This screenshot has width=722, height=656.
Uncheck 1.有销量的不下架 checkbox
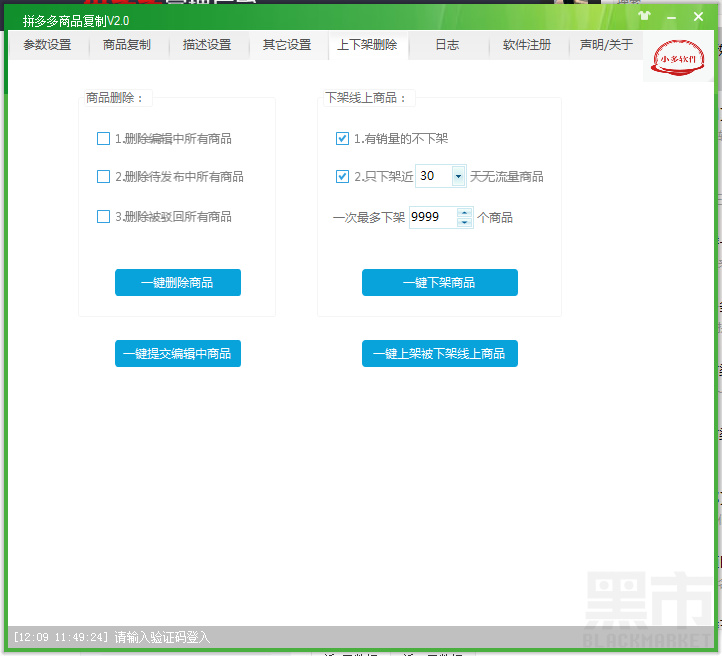[342, 139]
